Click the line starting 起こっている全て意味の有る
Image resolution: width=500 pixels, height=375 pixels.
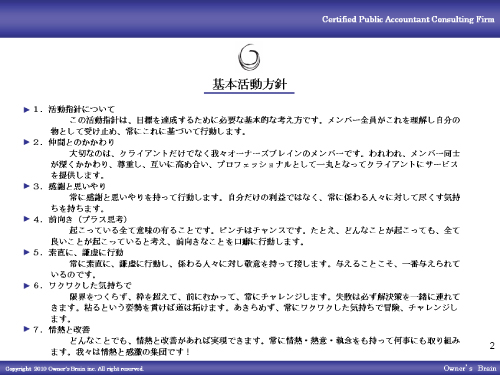pos(265,230)
